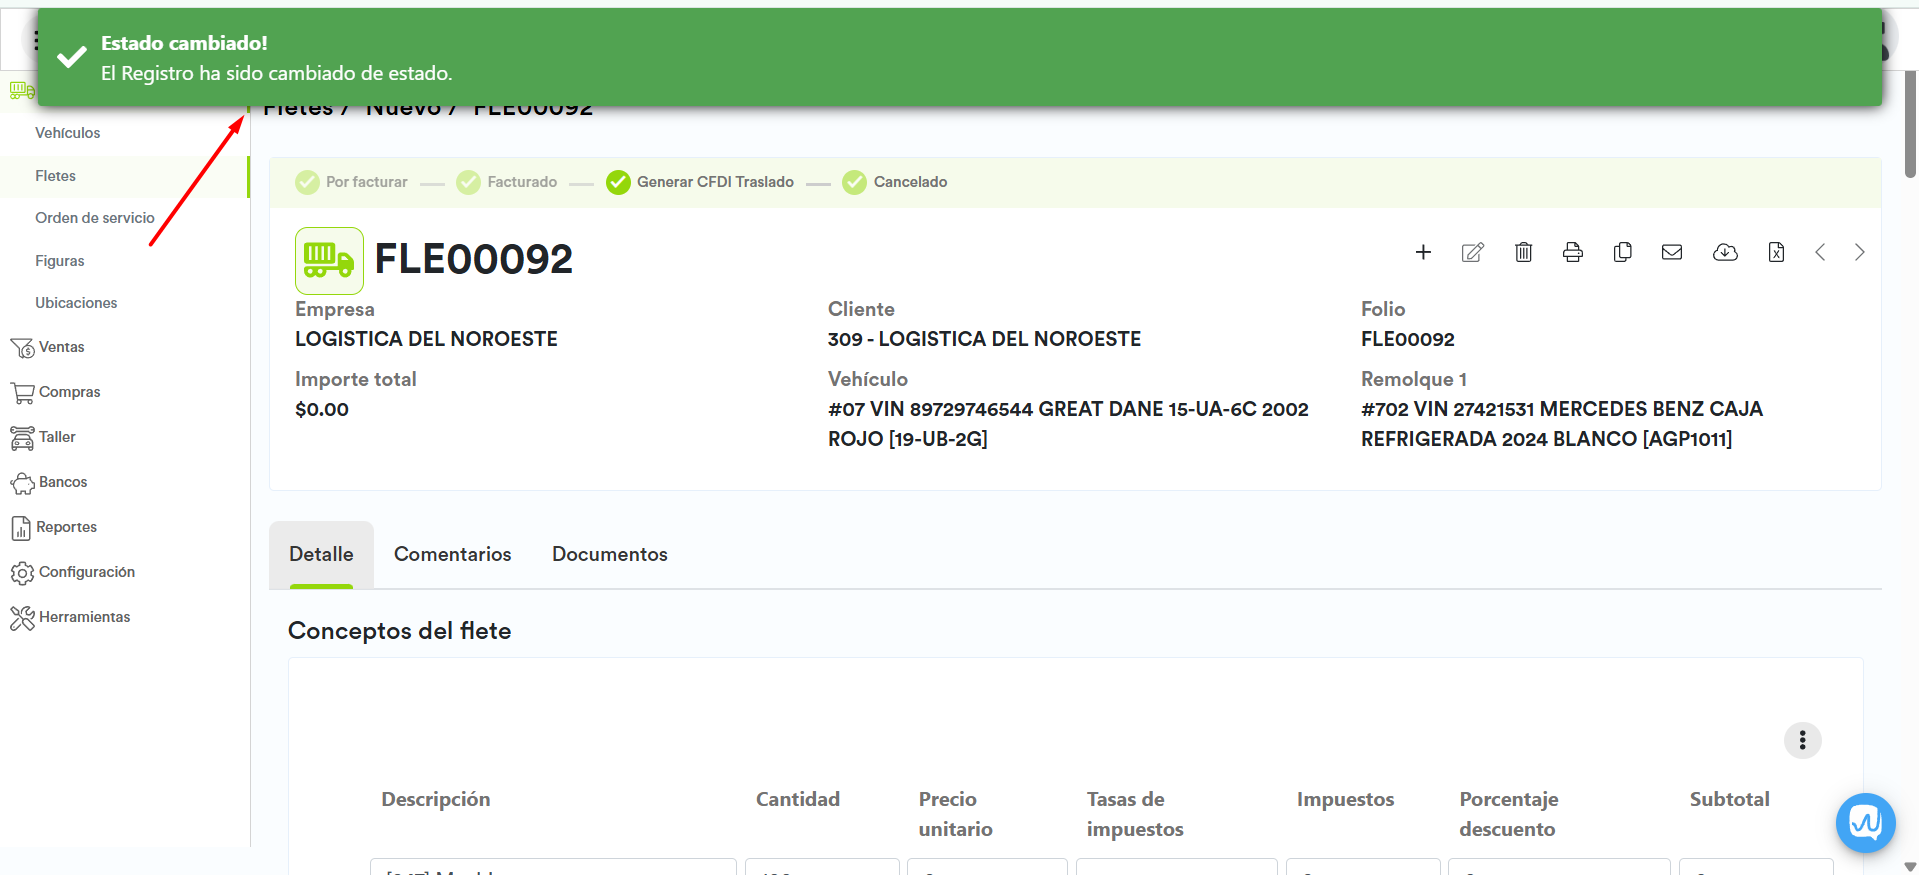1919x875 pixels.
Task: Expand the Configuración sidebar section
Action: click(86, 572)
